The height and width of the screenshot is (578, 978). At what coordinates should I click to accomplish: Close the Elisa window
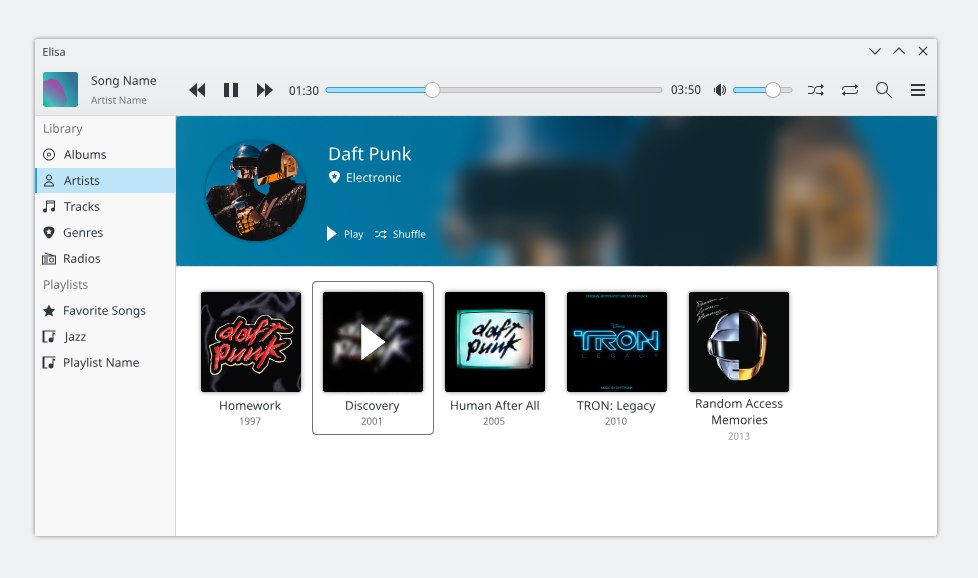(923, 51)
